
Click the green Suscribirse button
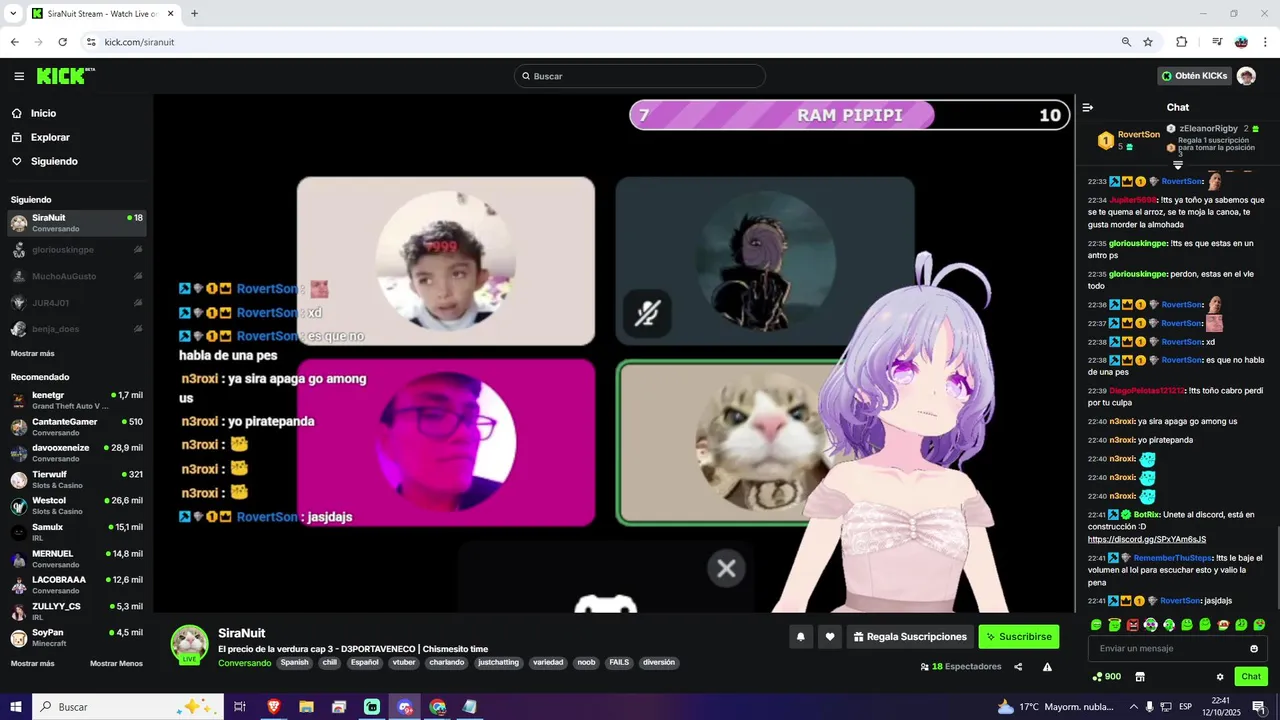pos(1018,636)
